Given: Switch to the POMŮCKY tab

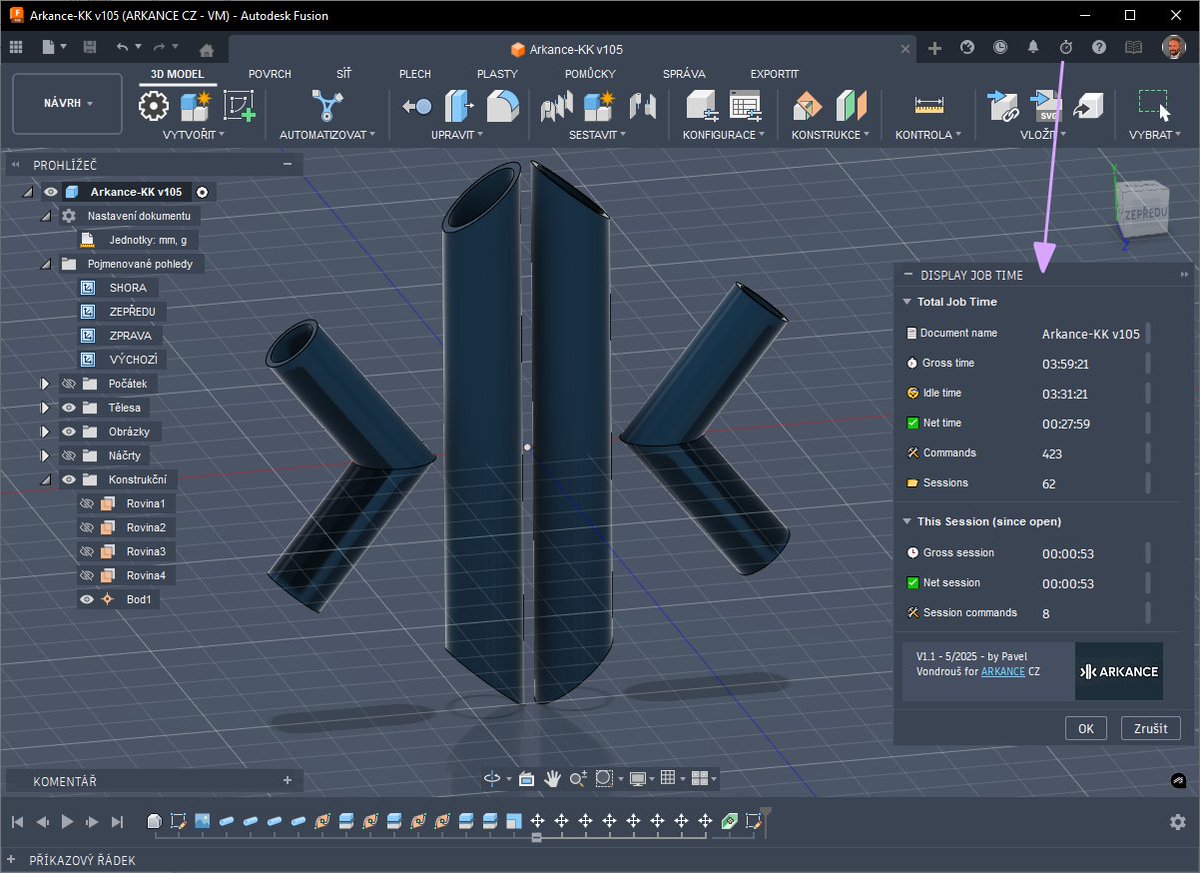Looking at the screenshot, I should coord(590,74).
